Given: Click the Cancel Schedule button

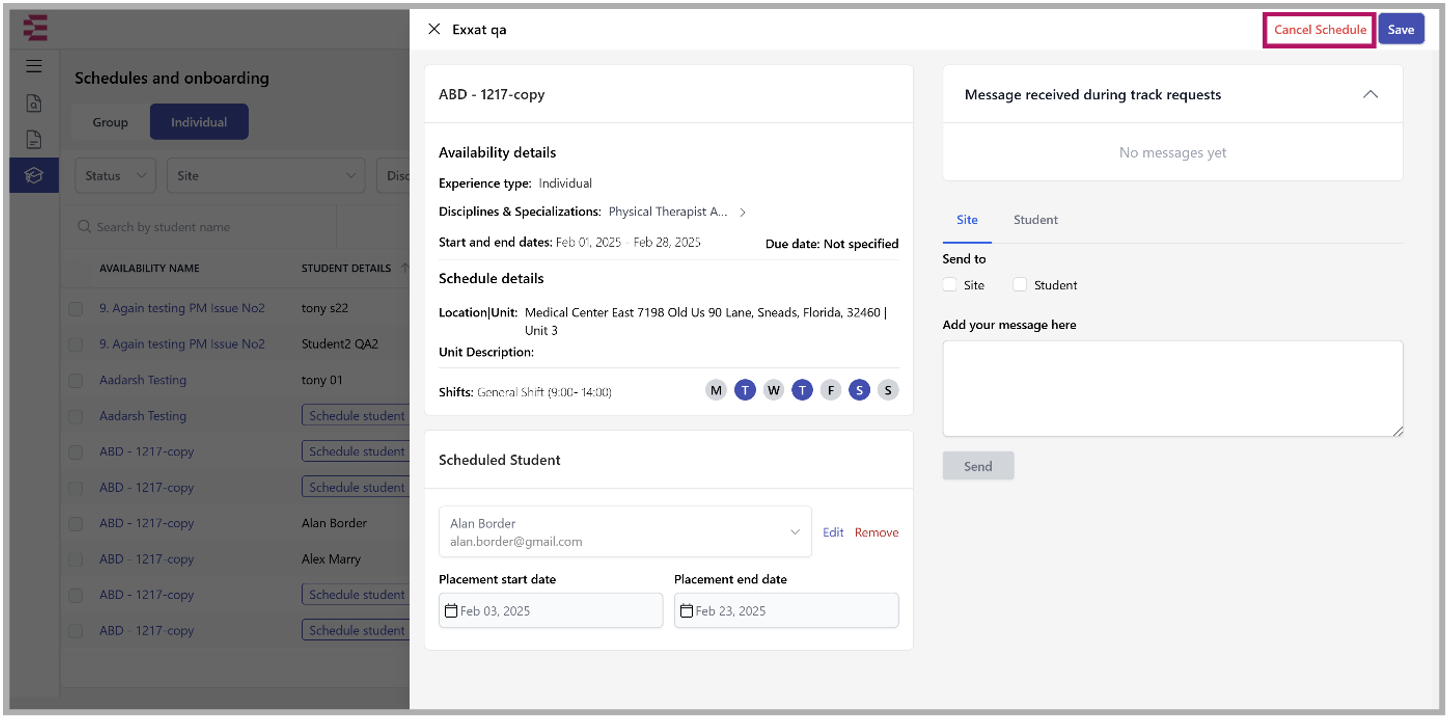Looking at the screenshot, I should coord(1319,29).
